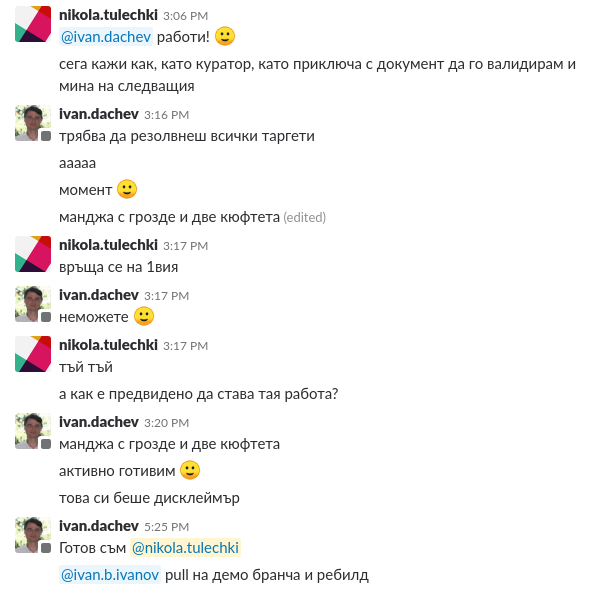Viewport: 612px width, 600px height.
Task: Click the smiley emoji after "неможете"
Action: pos(144,316)
